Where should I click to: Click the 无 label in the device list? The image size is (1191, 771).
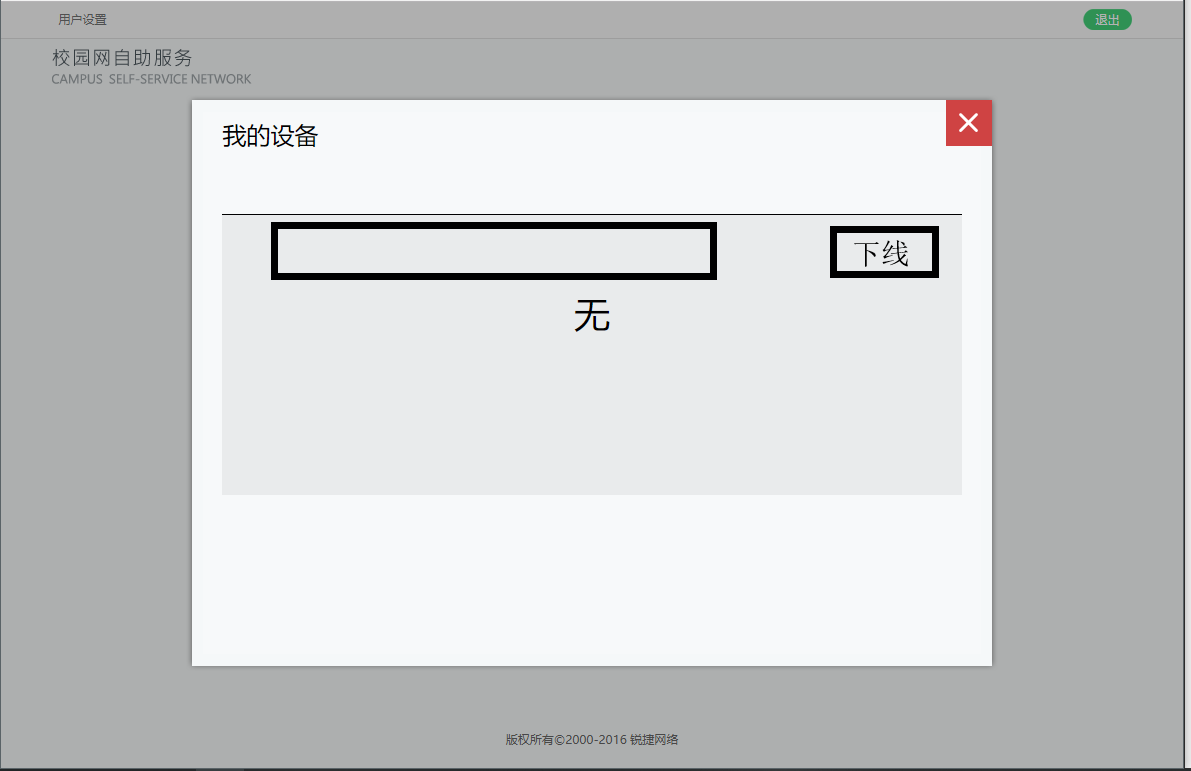point(592,316)
